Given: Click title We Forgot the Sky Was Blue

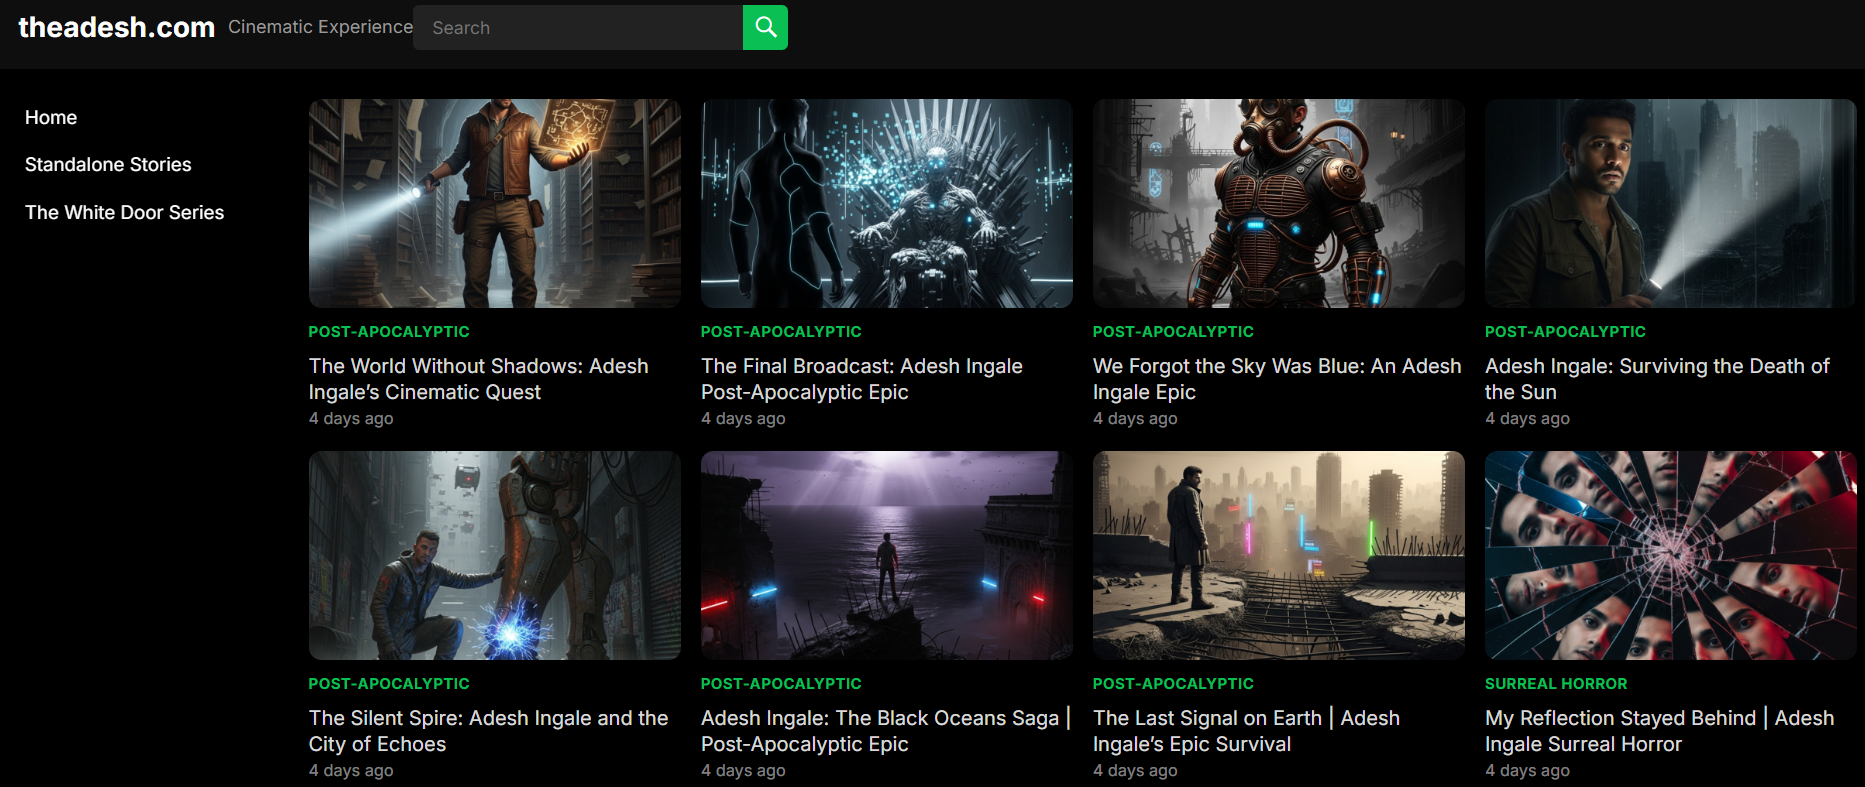Looking at the screenshot, I should pyautogui.click(x=1277, y=379).
